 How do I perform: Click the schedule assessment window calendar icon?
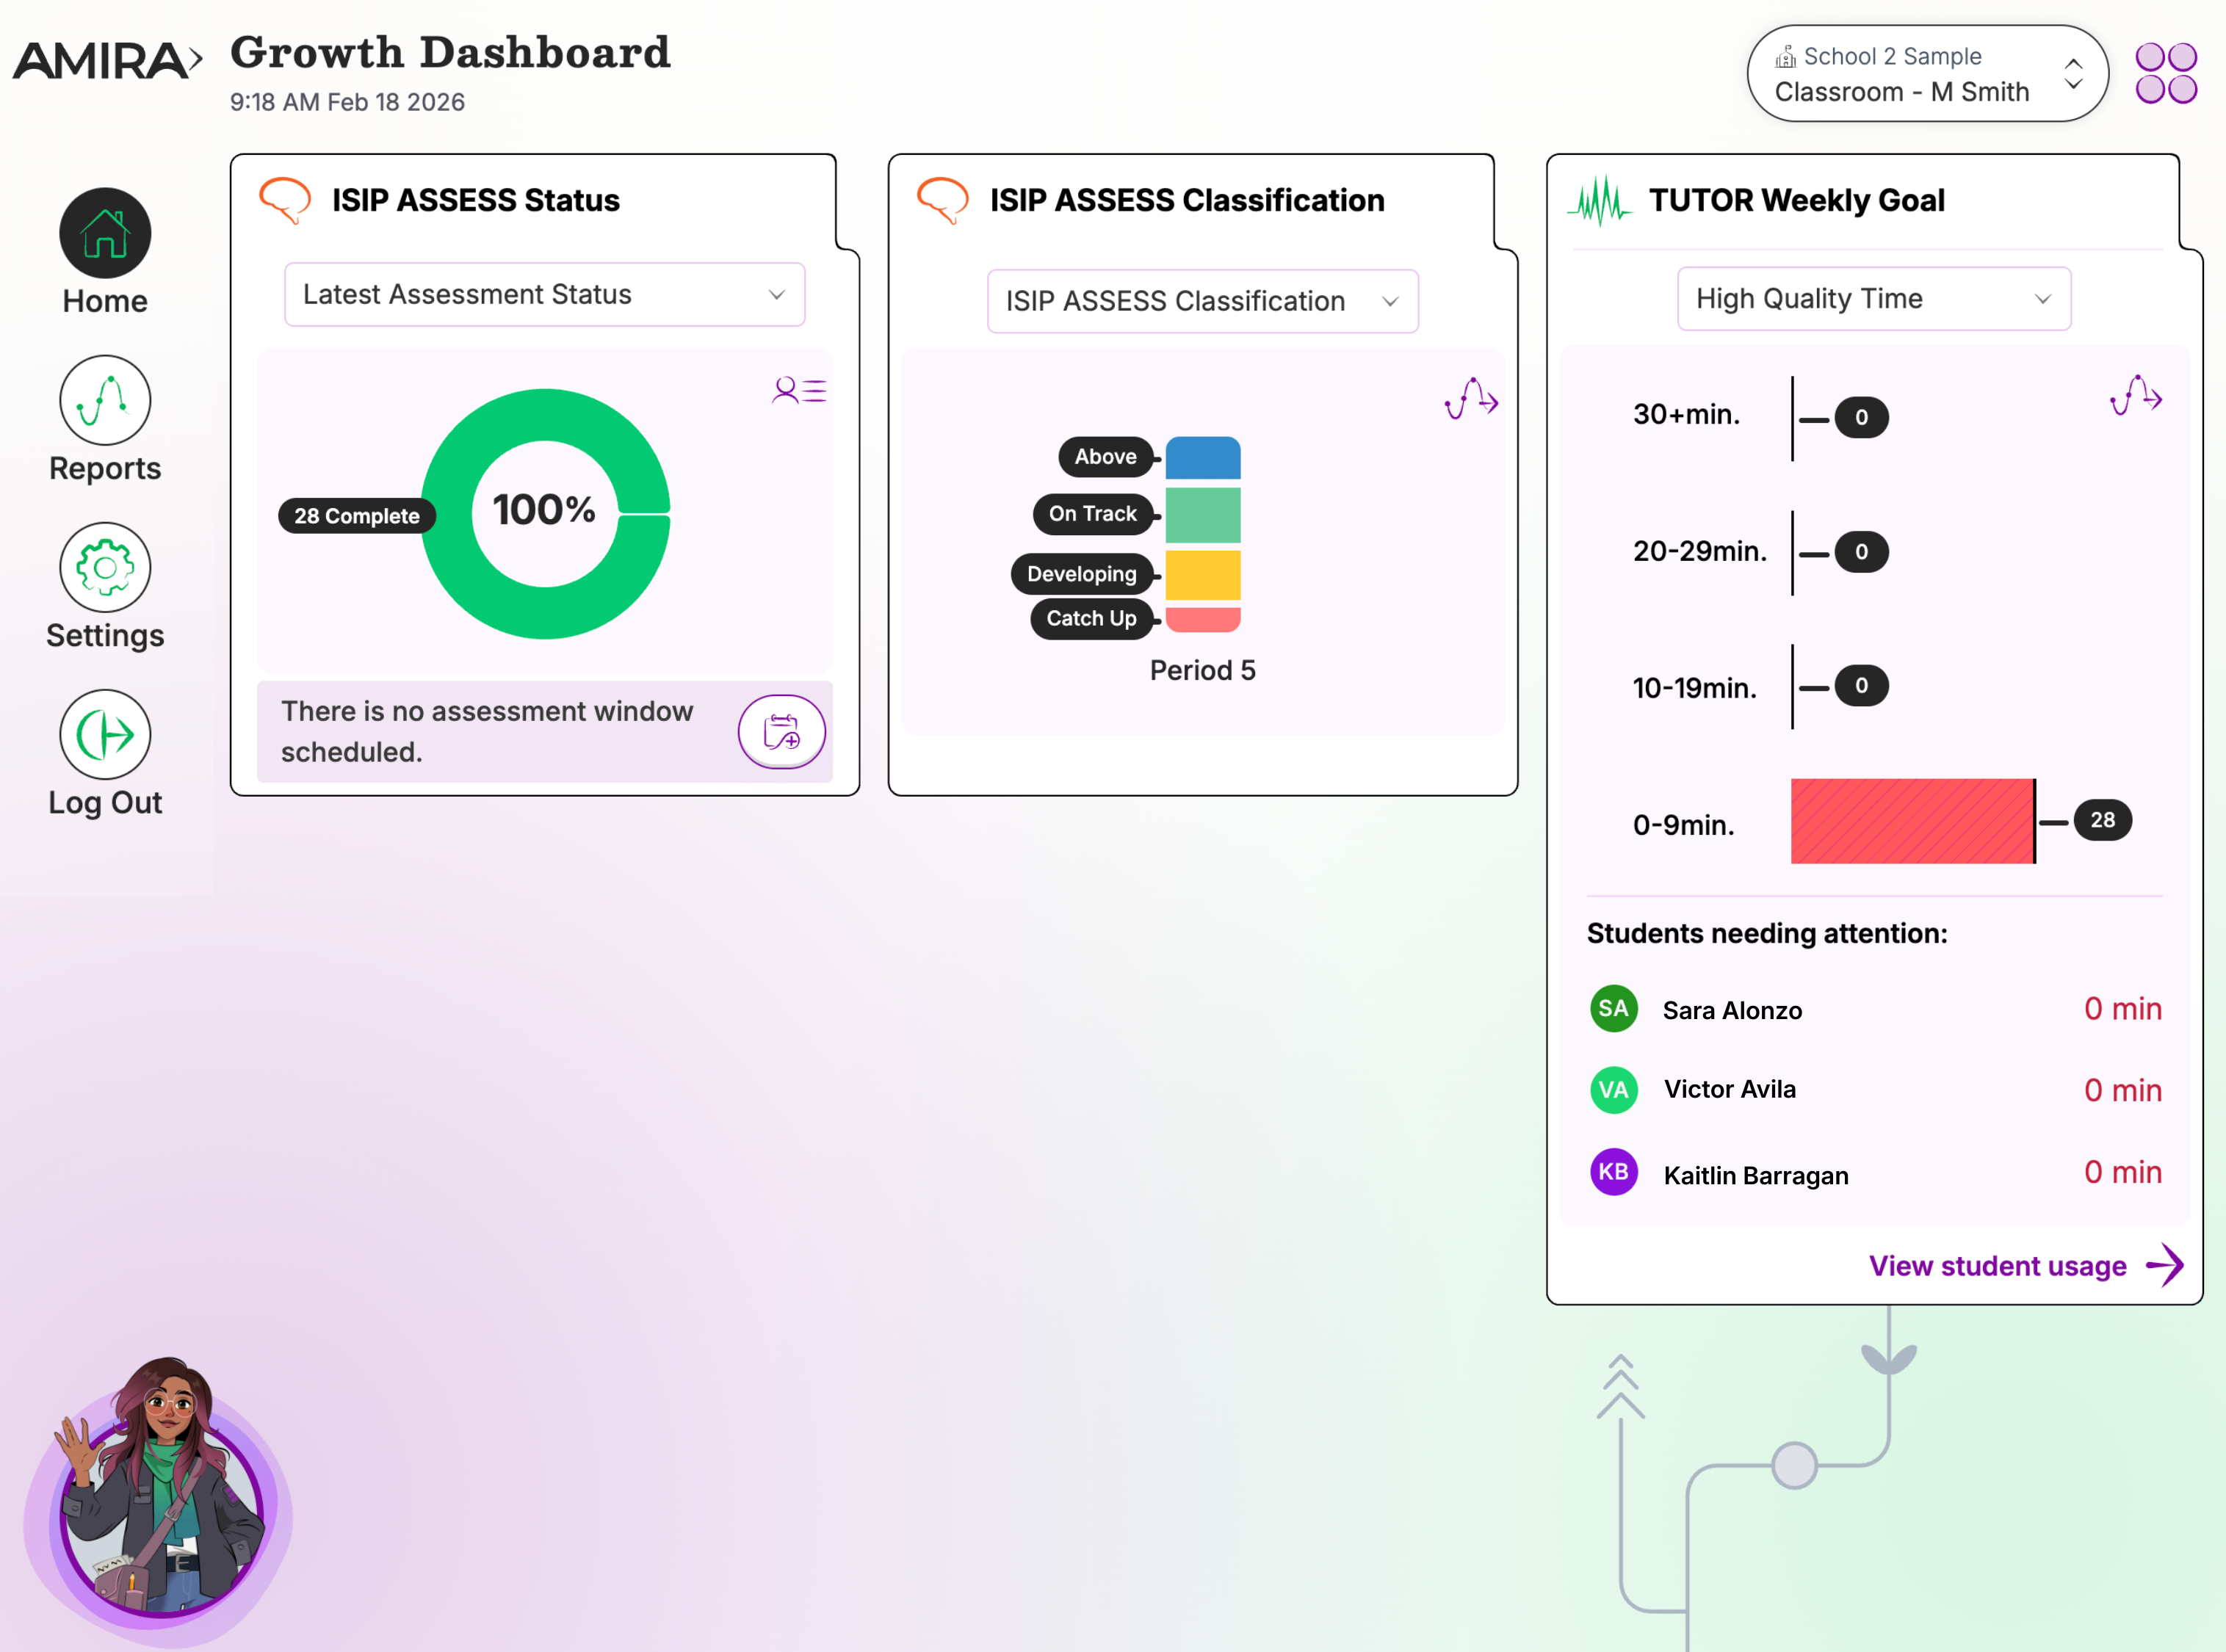(x=781, y=732)
